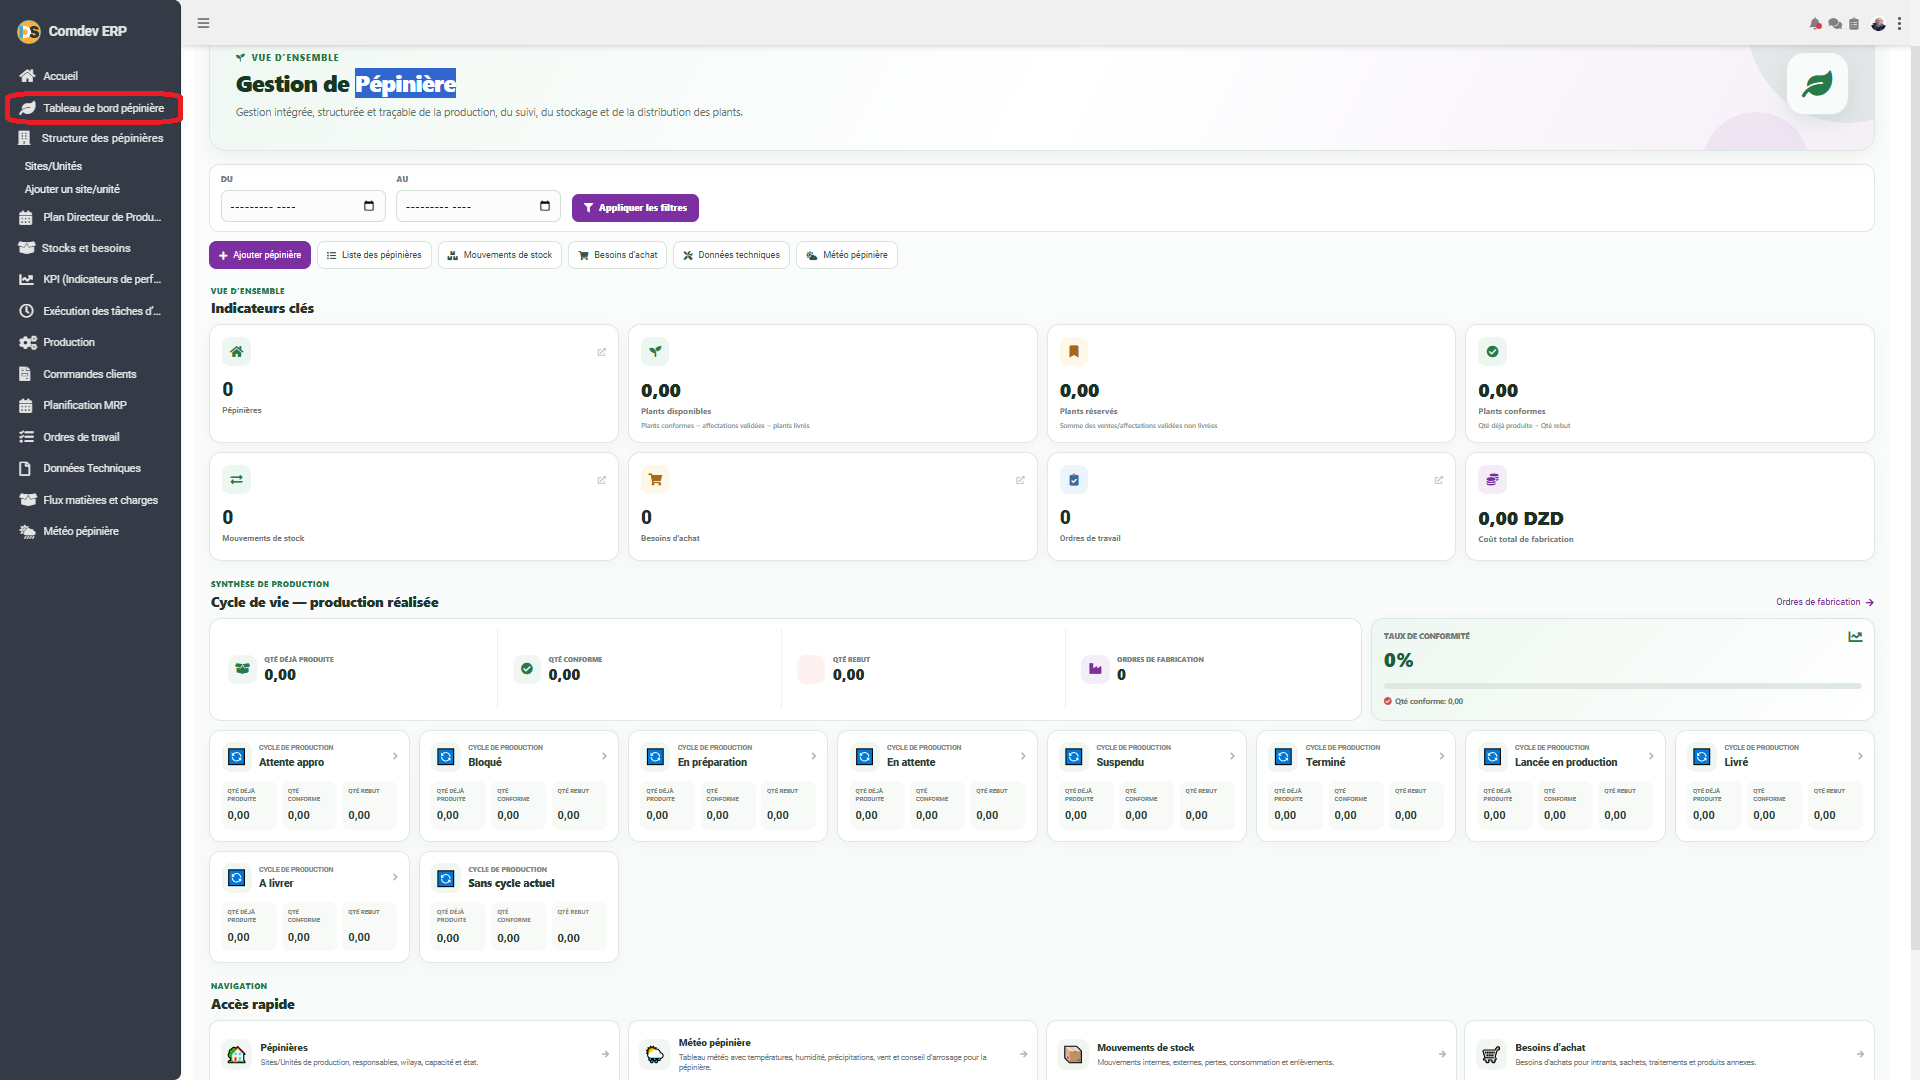
Task: Click the check icon on Plants conformes card
Action: (x=1492, y=352)
